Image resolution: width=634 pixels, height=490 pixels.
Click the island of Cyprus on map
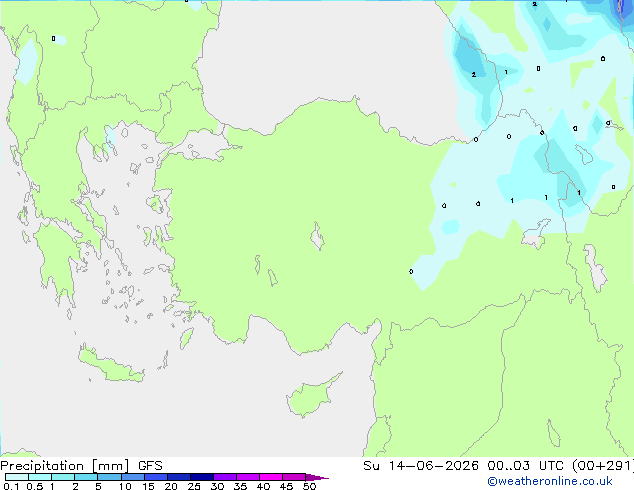(309, 397)
